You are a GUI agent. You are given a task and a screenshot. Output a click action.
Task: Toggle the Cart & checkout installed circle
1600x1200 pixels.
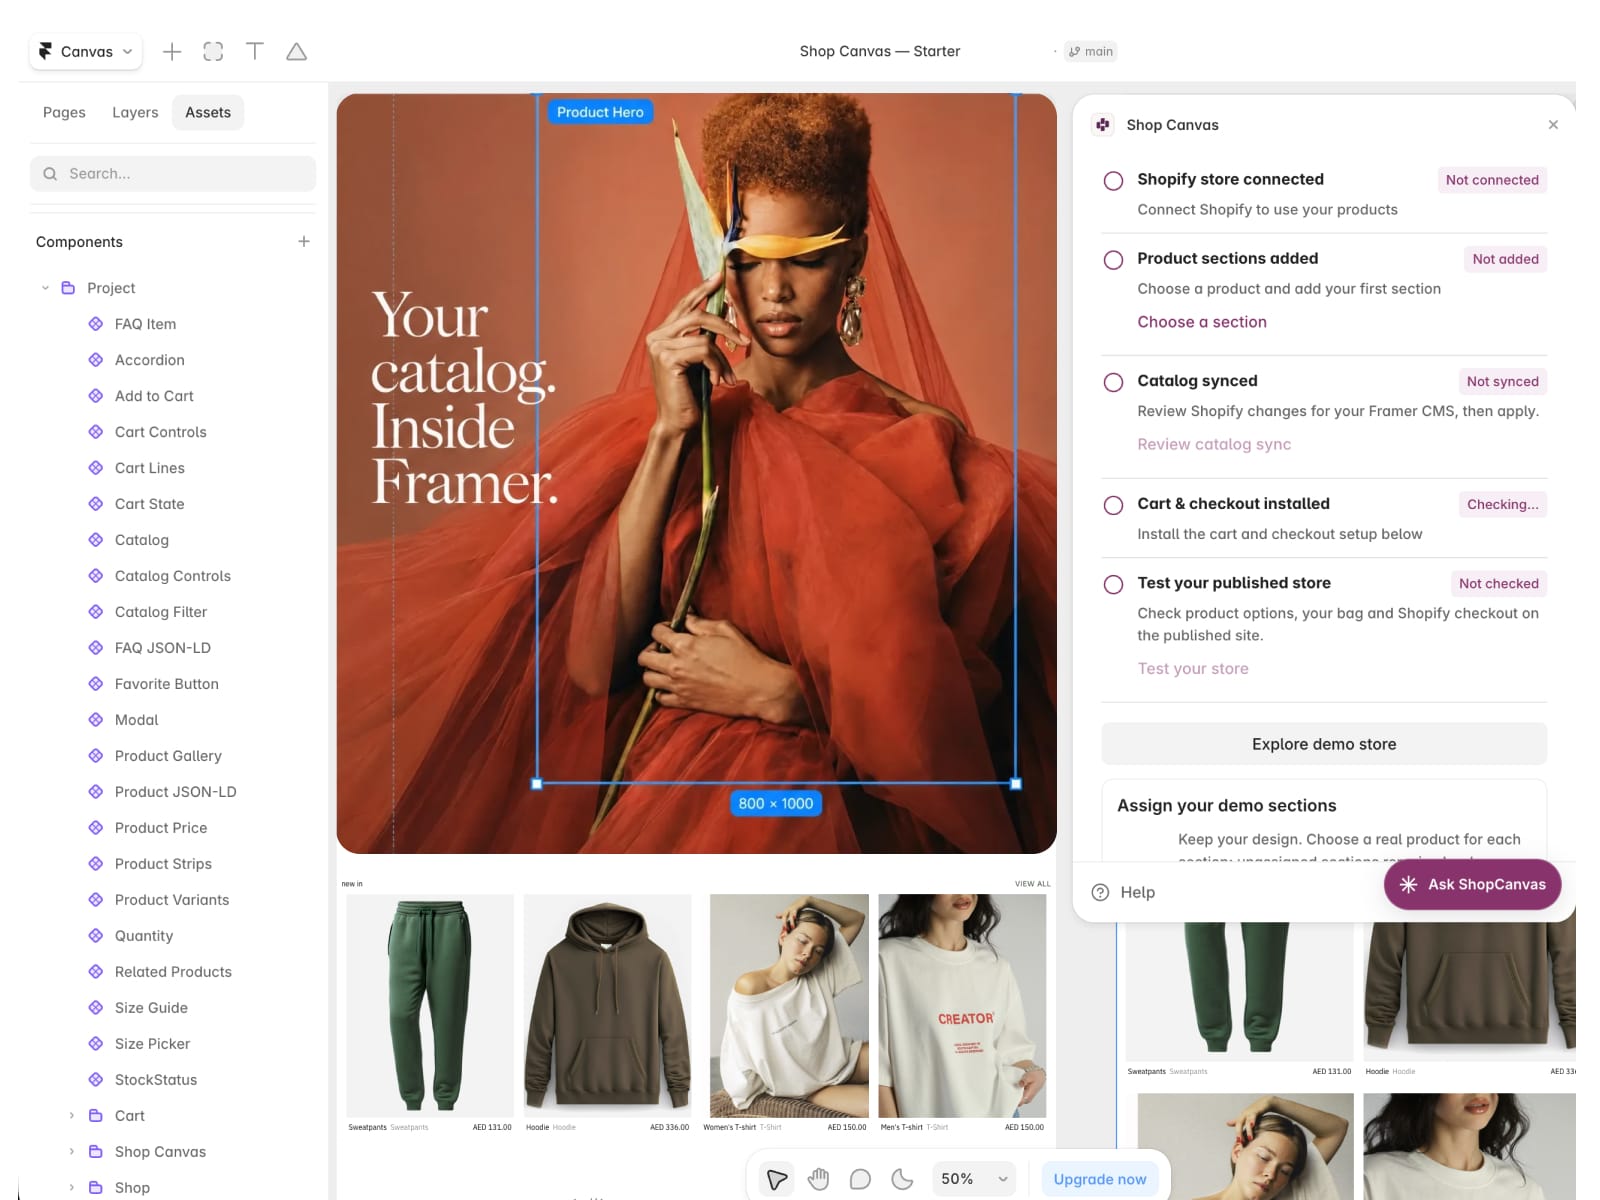(x=1113, y=505)
